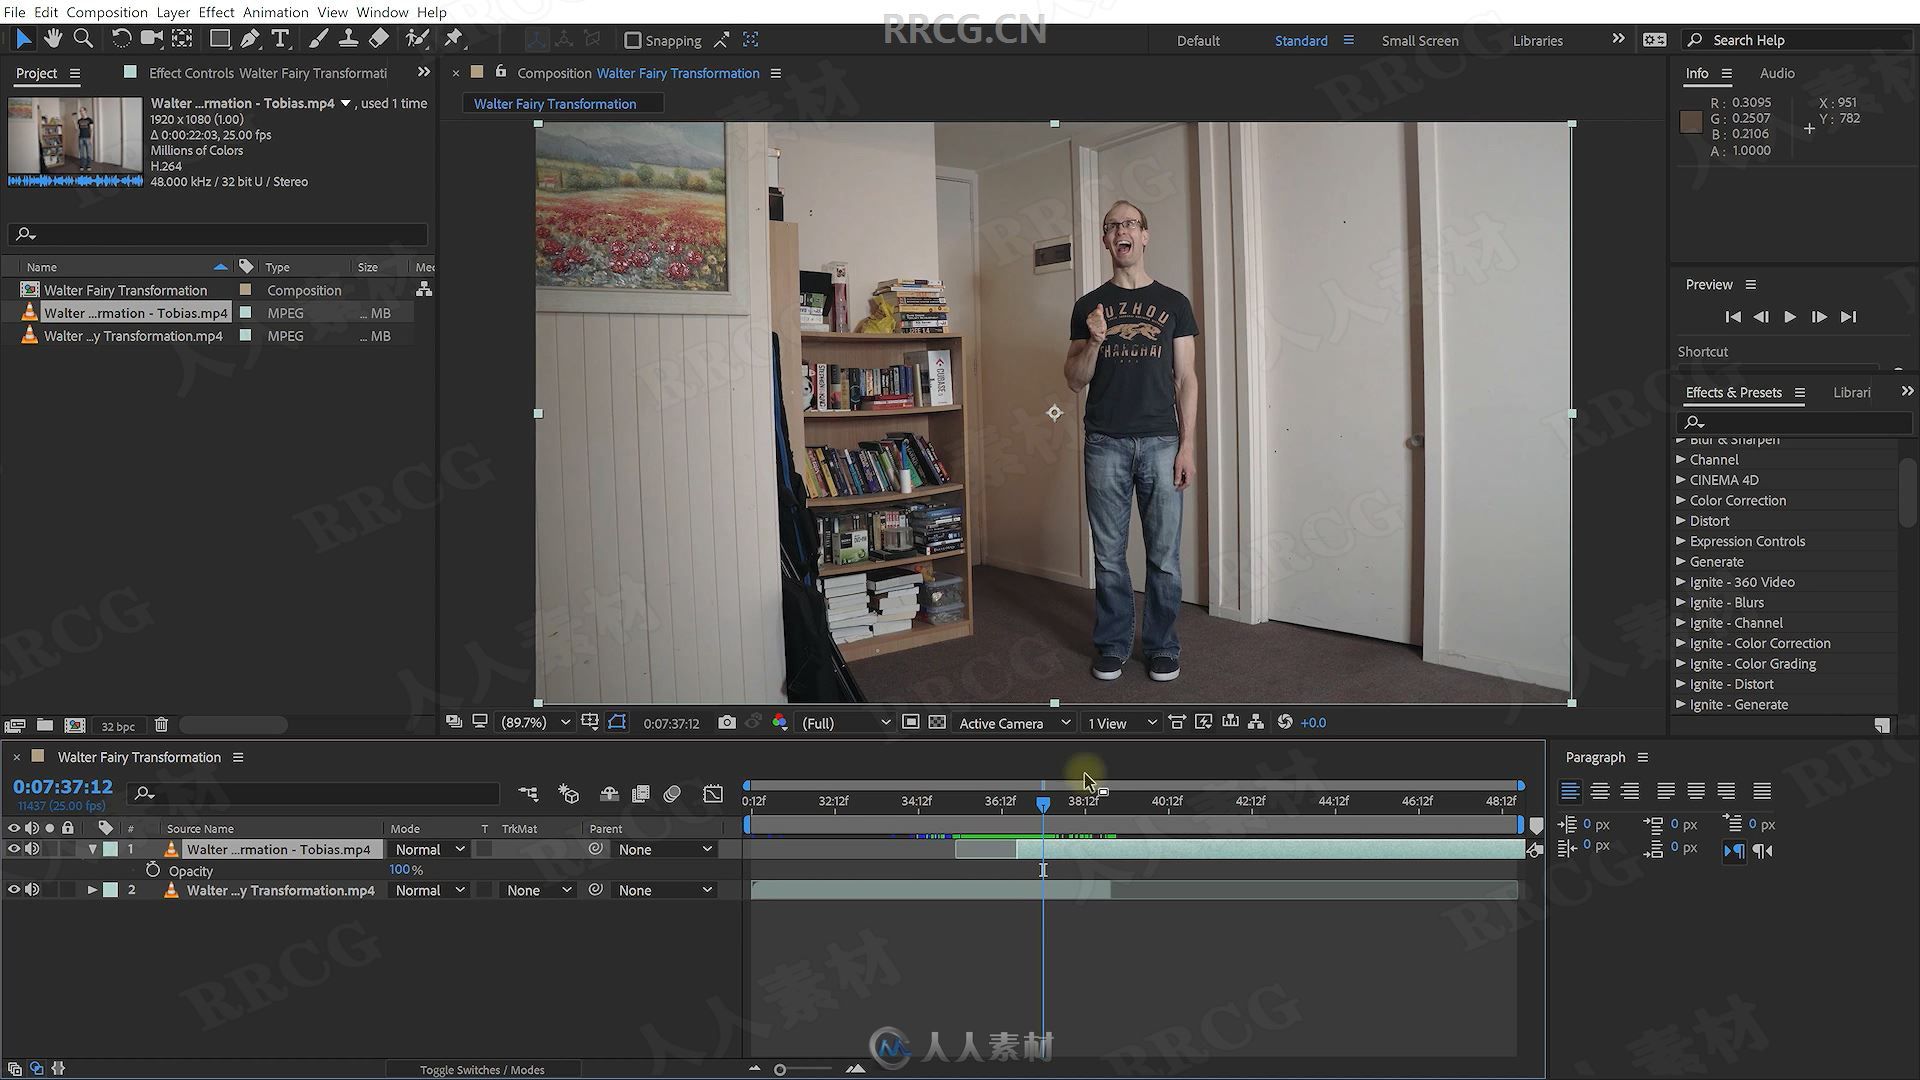Image resolution: width=1920 pixels, height=1080 pixels.
Task: Open the Composition menu
Action: 107,12
